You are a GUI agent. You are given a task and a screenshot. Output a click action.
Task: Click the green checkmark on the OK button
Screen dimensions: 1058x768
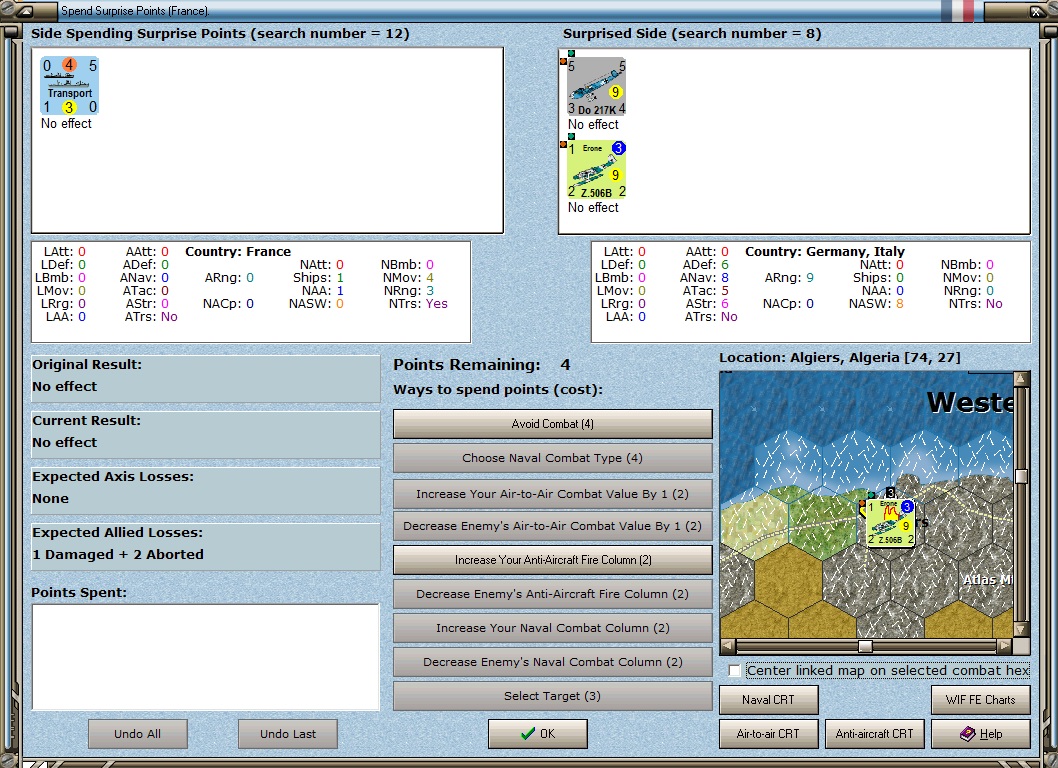[527, 734]
